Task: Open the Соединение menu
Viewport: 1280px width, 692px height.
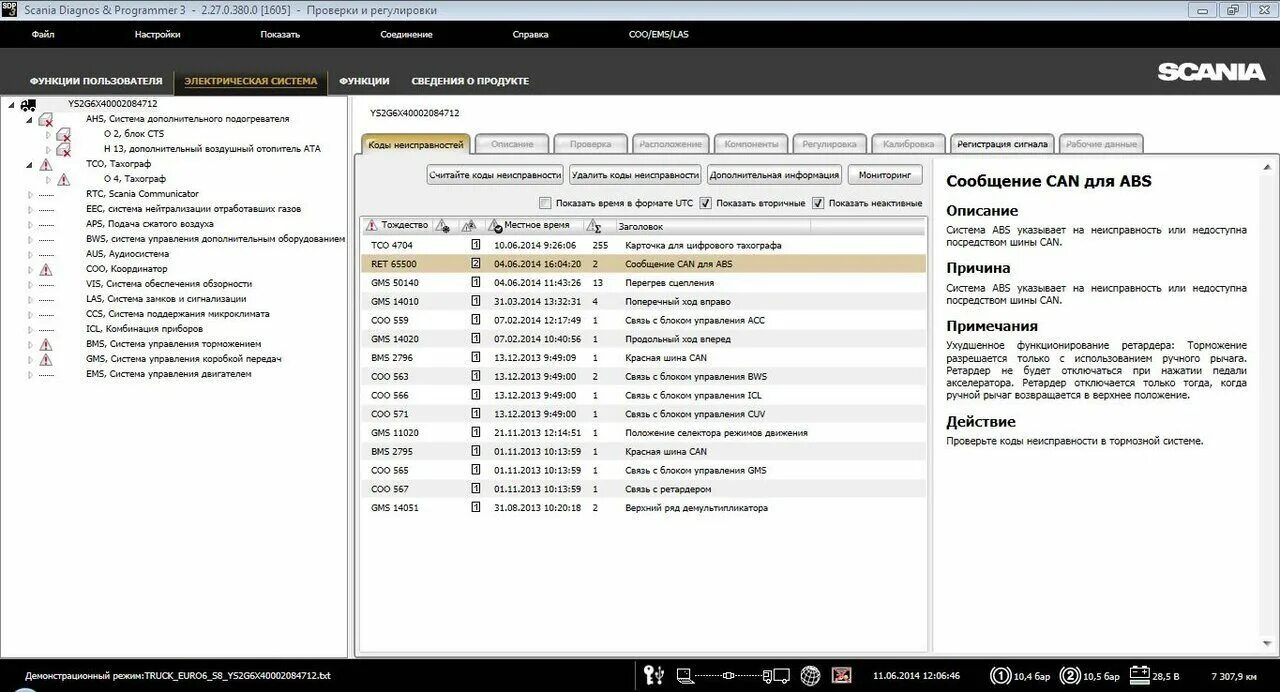Action: tap(406, 34)
